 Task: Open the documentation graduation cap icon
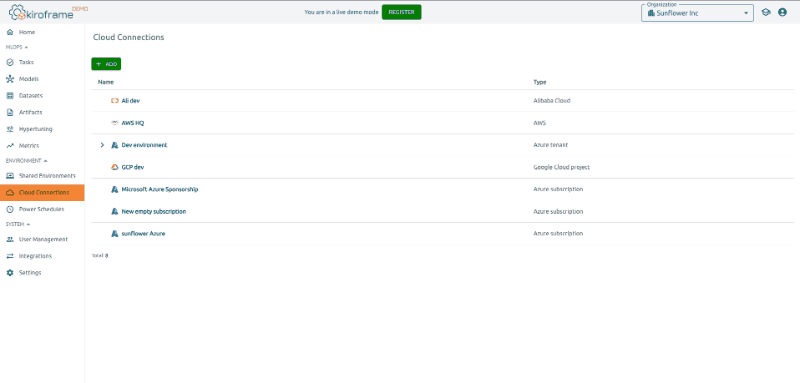point(766,13)
